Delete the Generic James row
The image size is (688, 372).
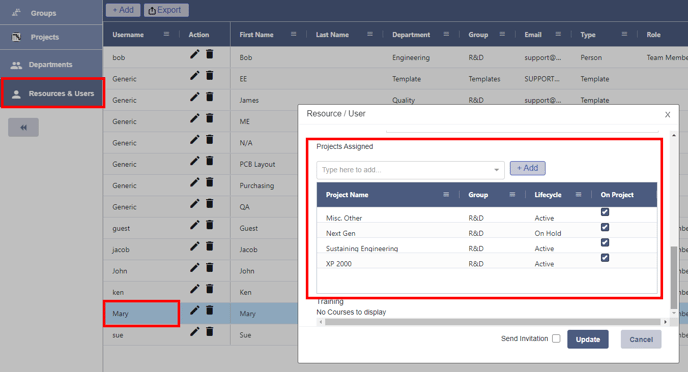pos(210,97)
